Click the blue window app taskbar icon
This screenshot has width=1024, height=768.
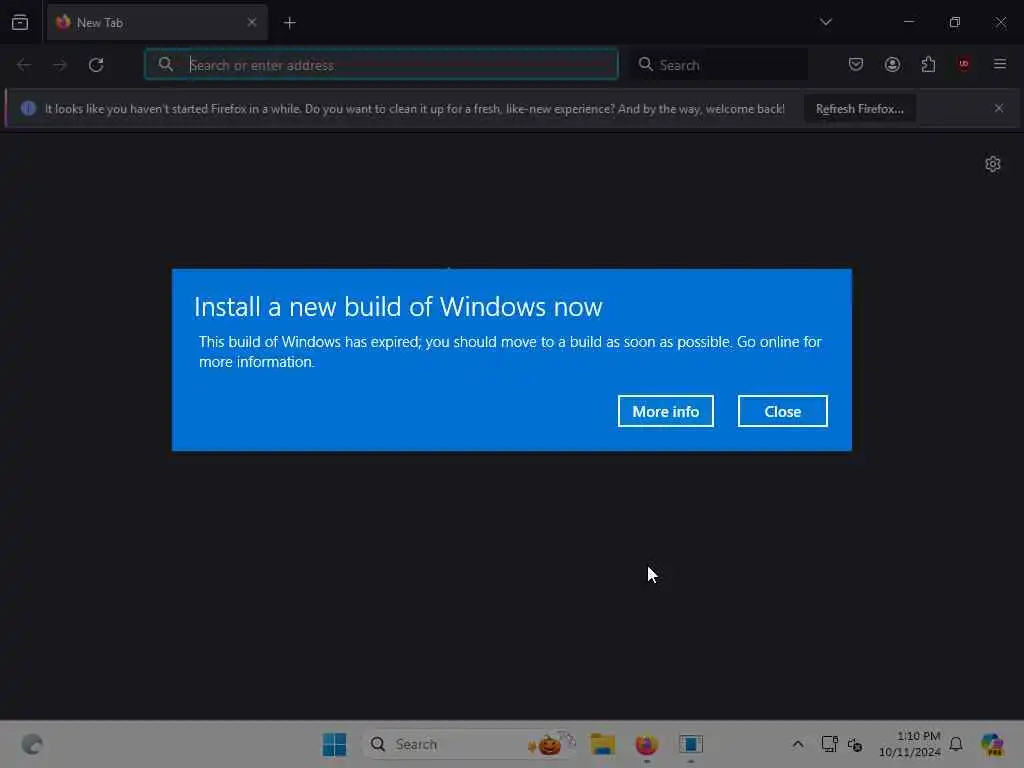[690, 744]
